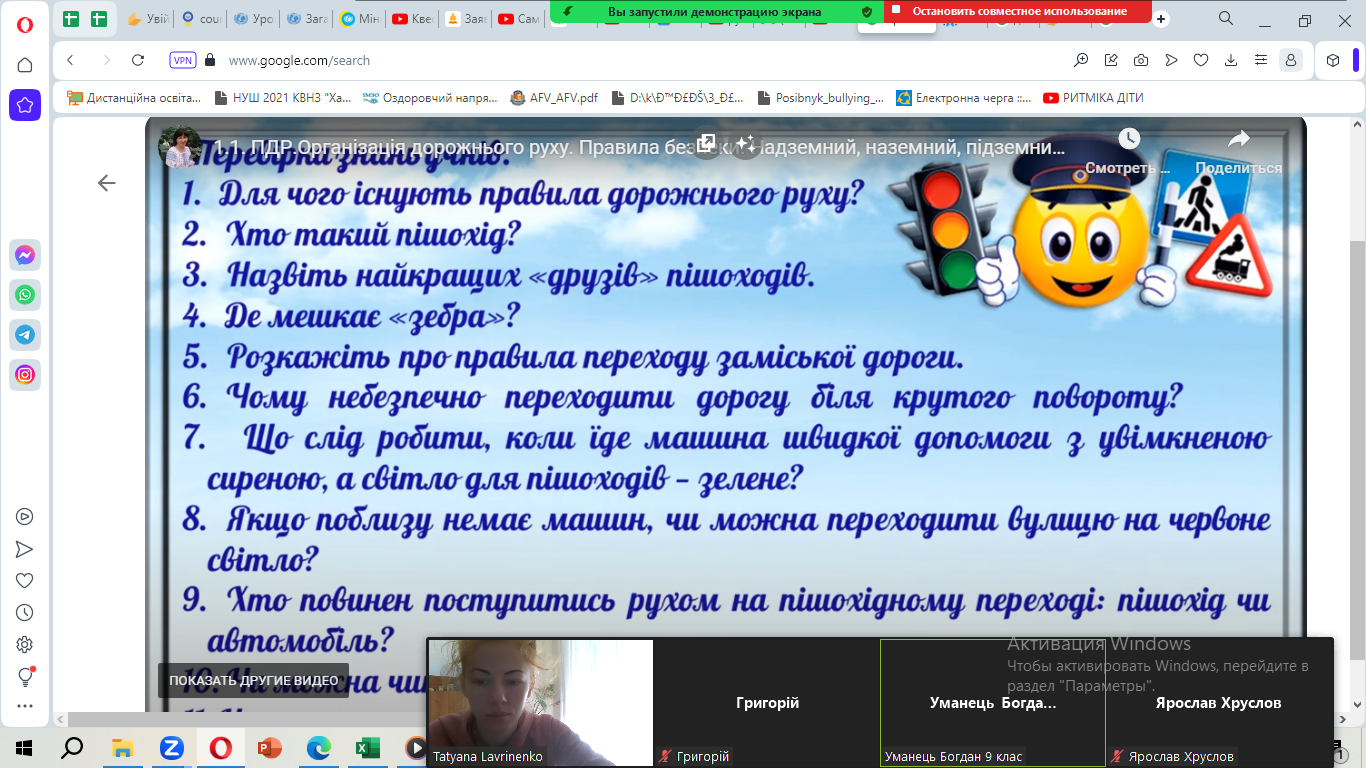Viewport: 1366px width, 768px height.
Task: Open the Downloads toolbar icon
Action: 1231,60
